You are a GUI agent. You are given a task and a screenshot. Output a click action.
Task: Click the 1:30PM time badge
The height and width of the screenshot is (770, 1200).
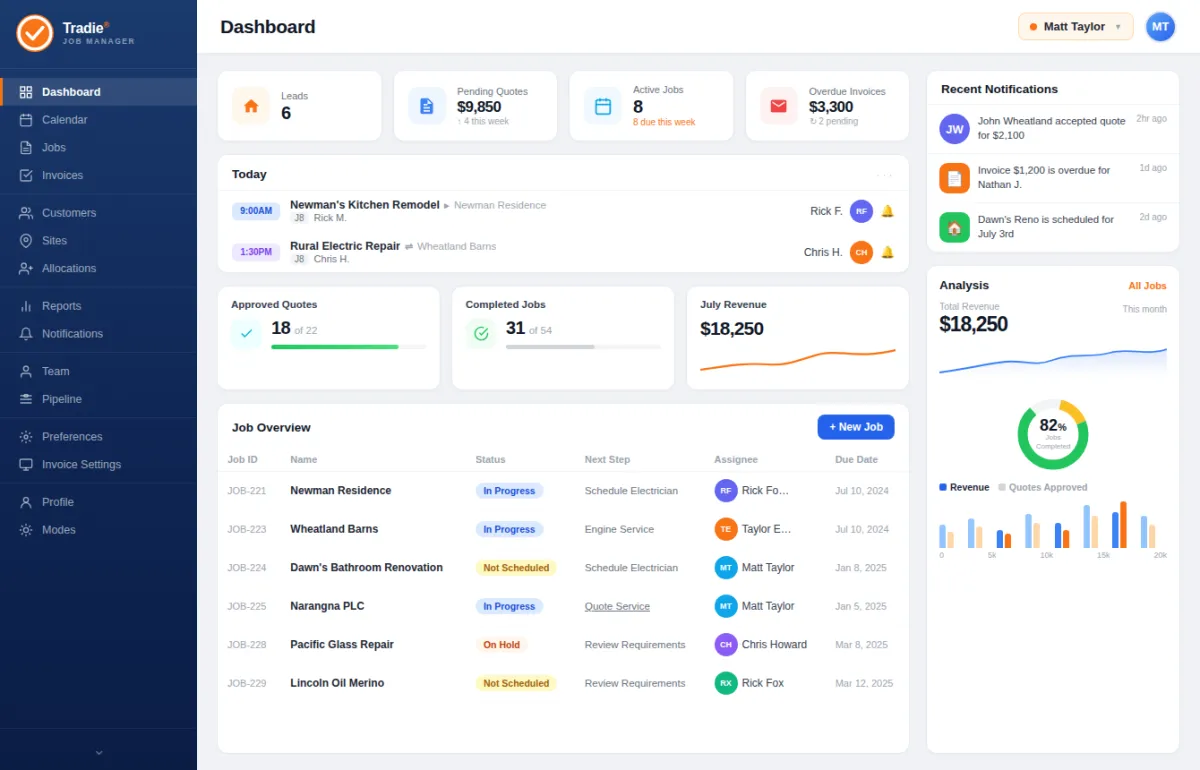256,252
